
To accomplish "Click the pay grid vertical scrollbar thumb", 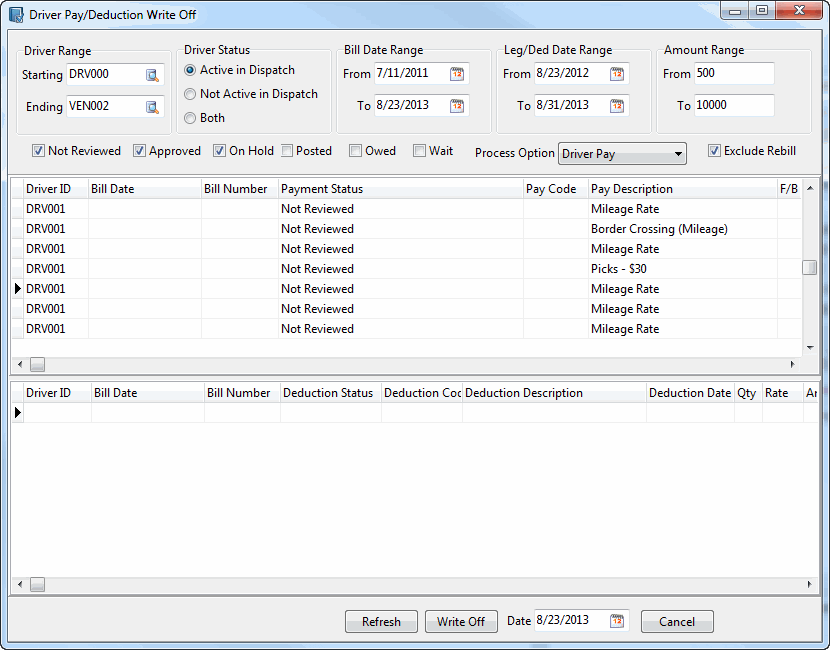I will pyautogui.click(x=809, y=267).
